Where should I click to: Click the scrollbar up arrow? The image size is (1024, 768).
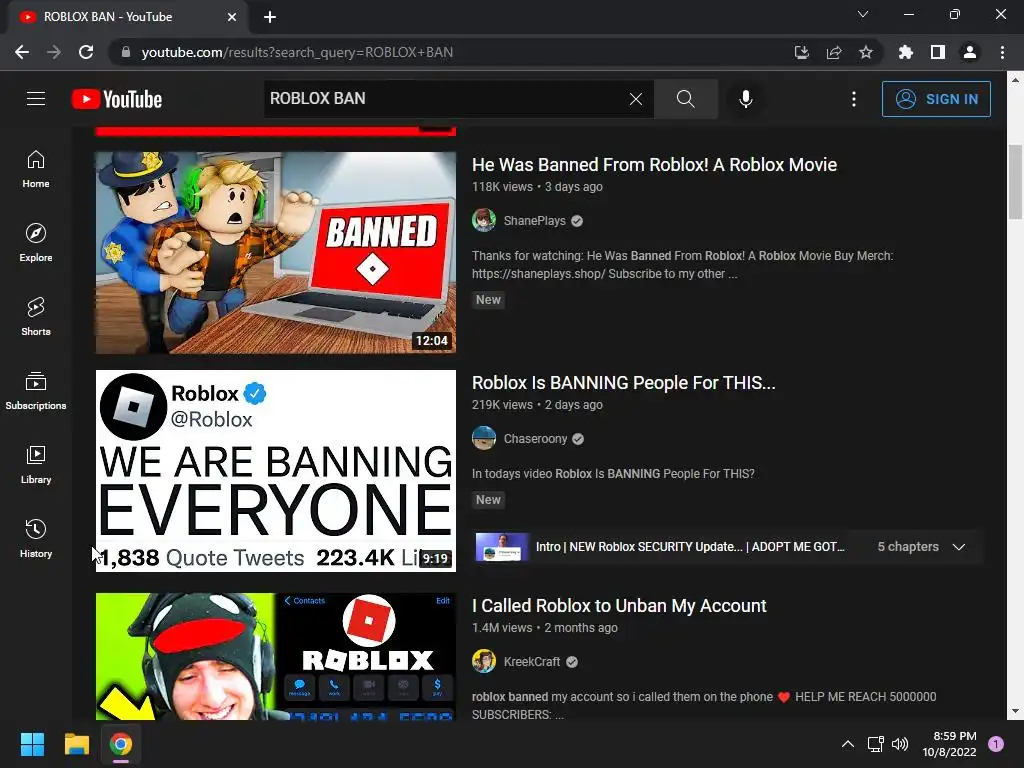(x=1015, y=80)
